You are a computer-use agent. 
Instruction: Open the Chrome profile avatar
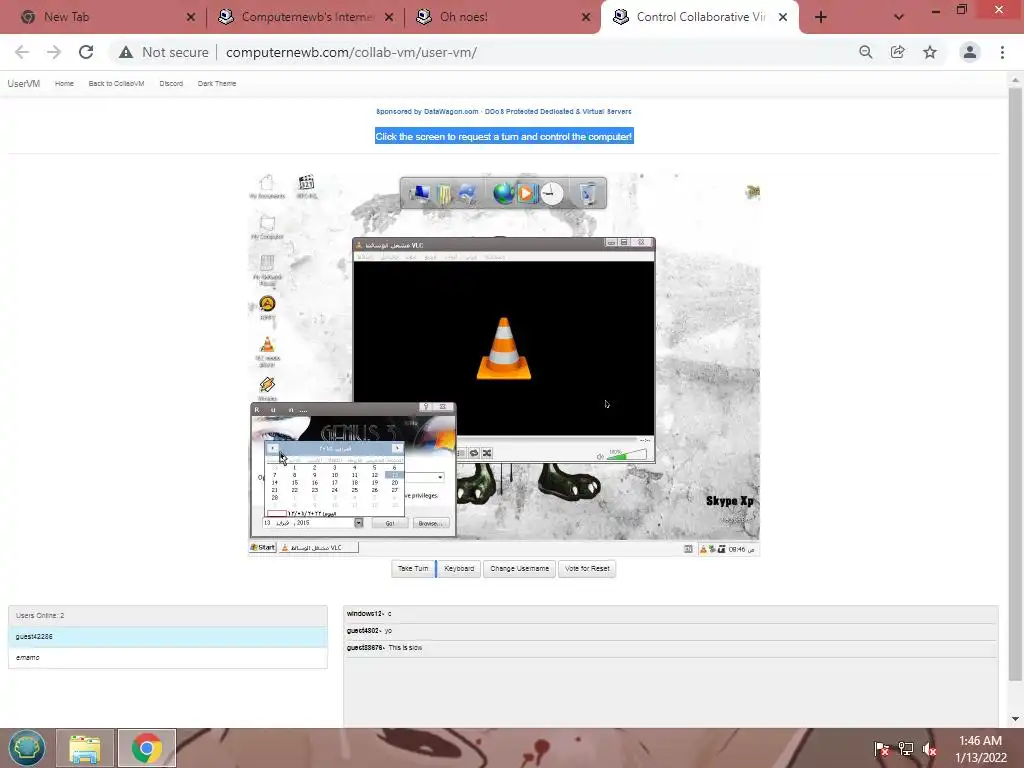[970, 52]
